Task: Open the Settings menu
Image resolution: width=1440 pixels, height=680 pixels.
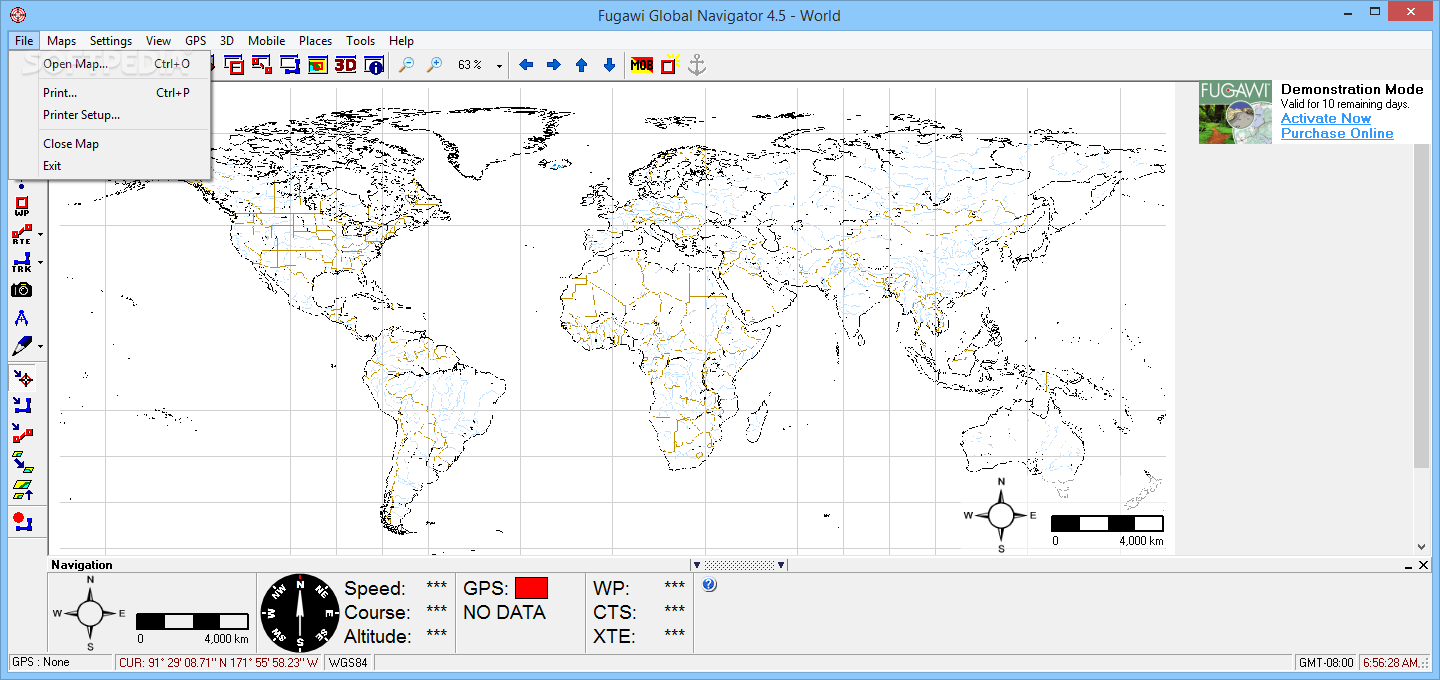Action: [110, 41]
